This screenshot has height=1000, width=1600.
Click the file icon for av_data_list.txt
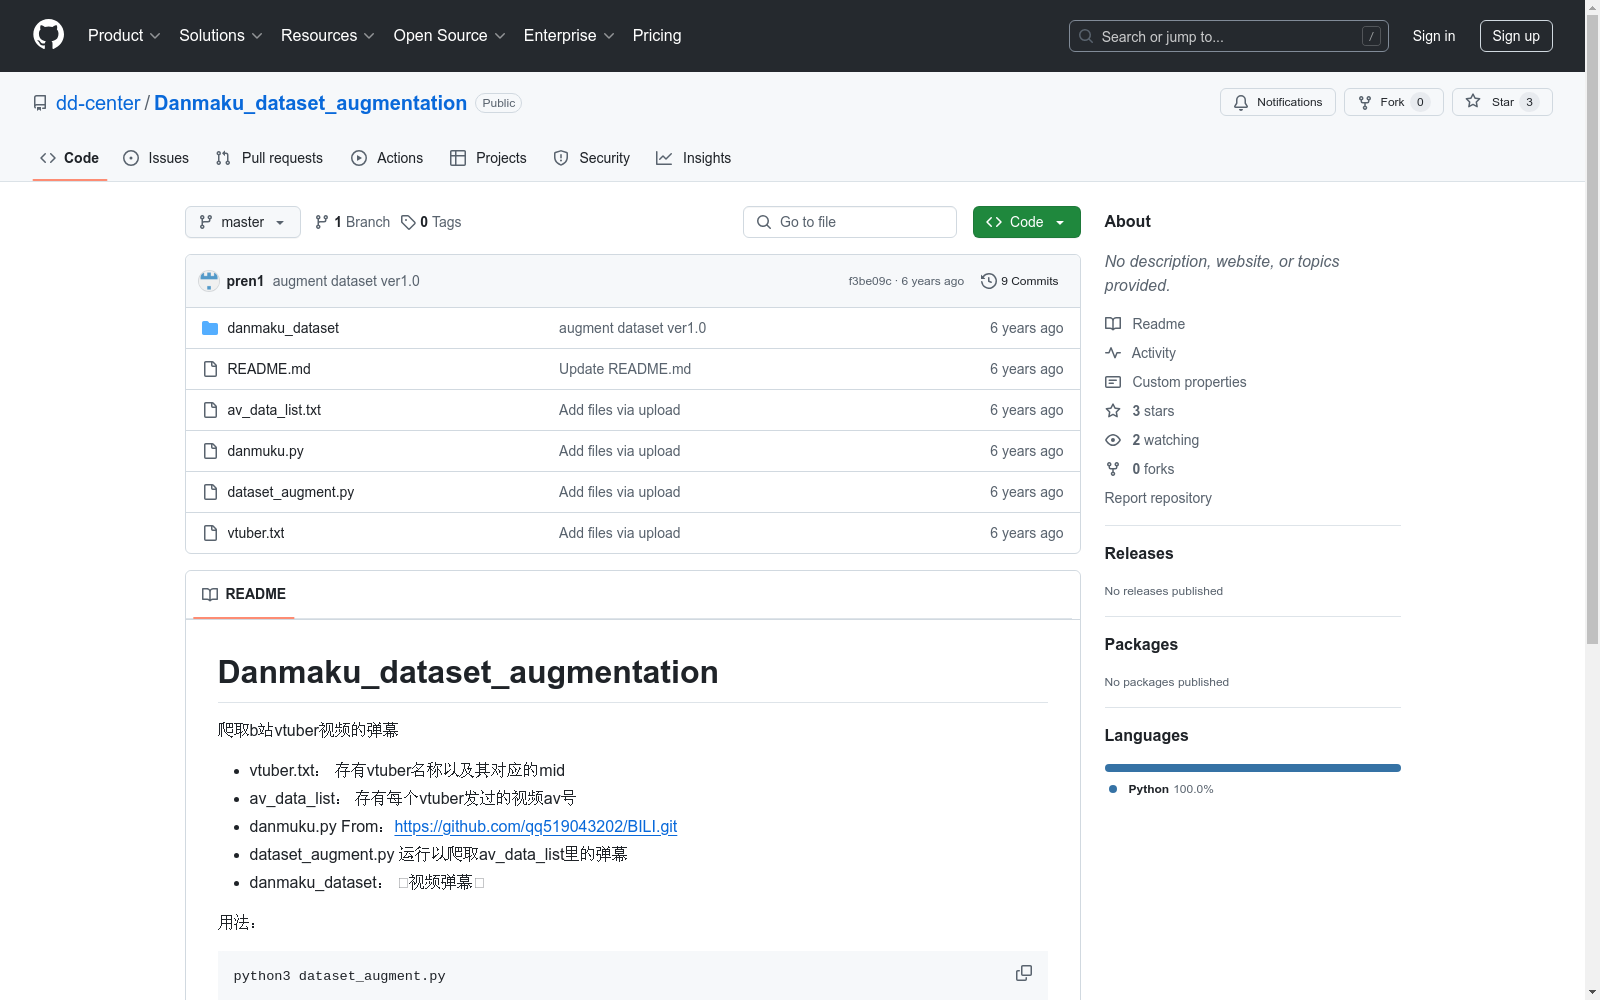[x=210, y=410]
